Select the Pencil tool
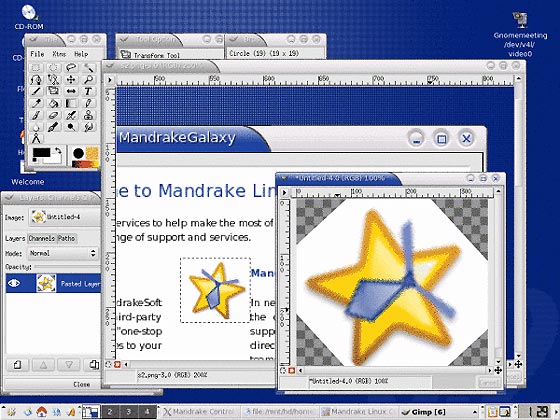Screen dimensions: 560x420 pyautogui.click(x=89, y=103)
